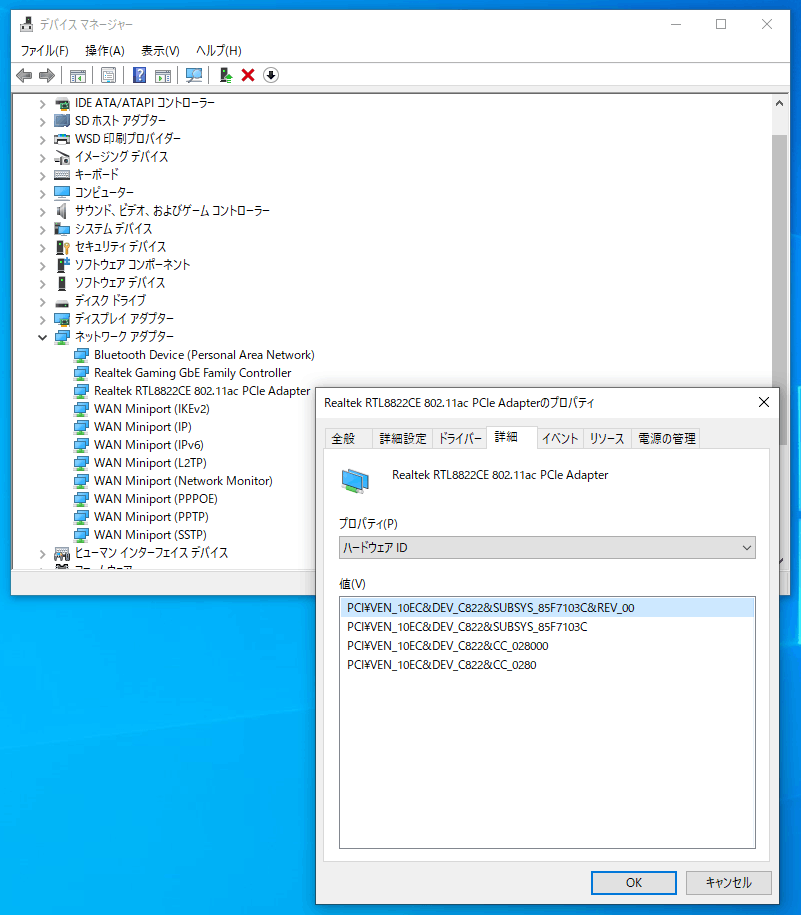Click the Properties toolbar icon

[108, 75]
